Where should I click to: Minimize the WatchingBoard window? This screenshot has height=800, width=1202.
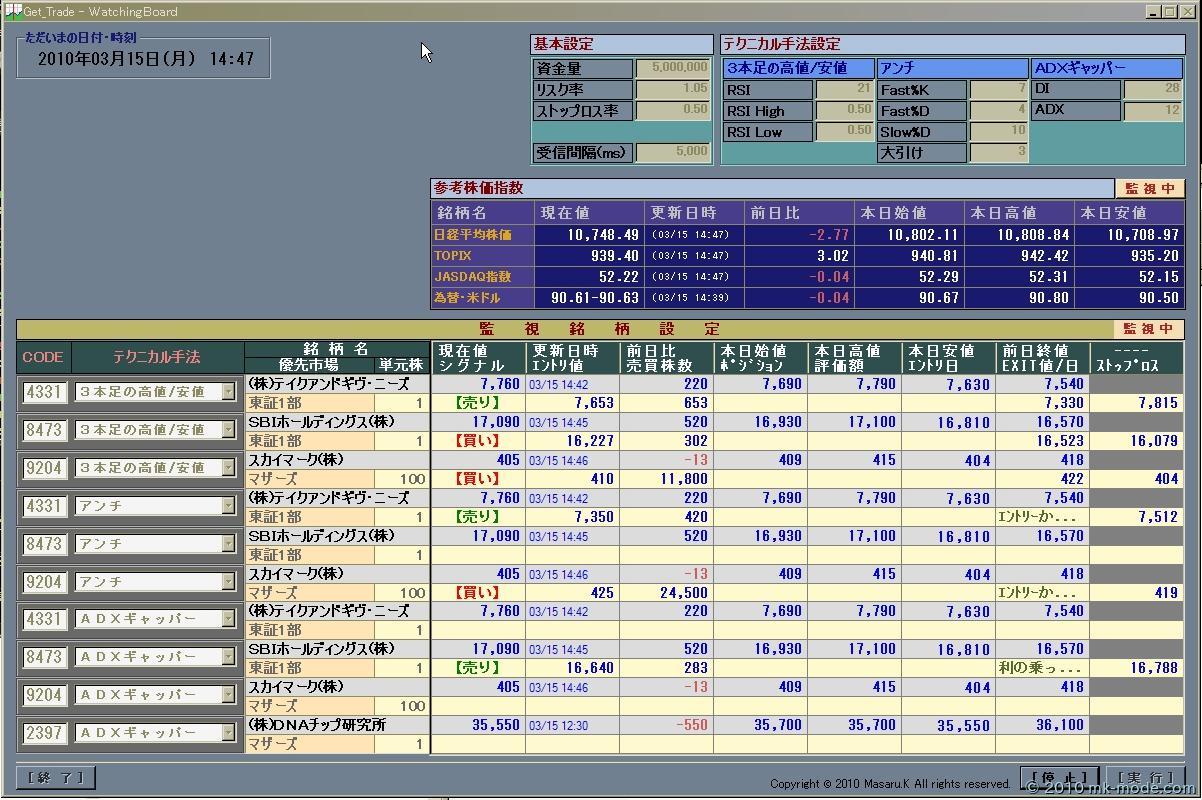(1153, 11)
